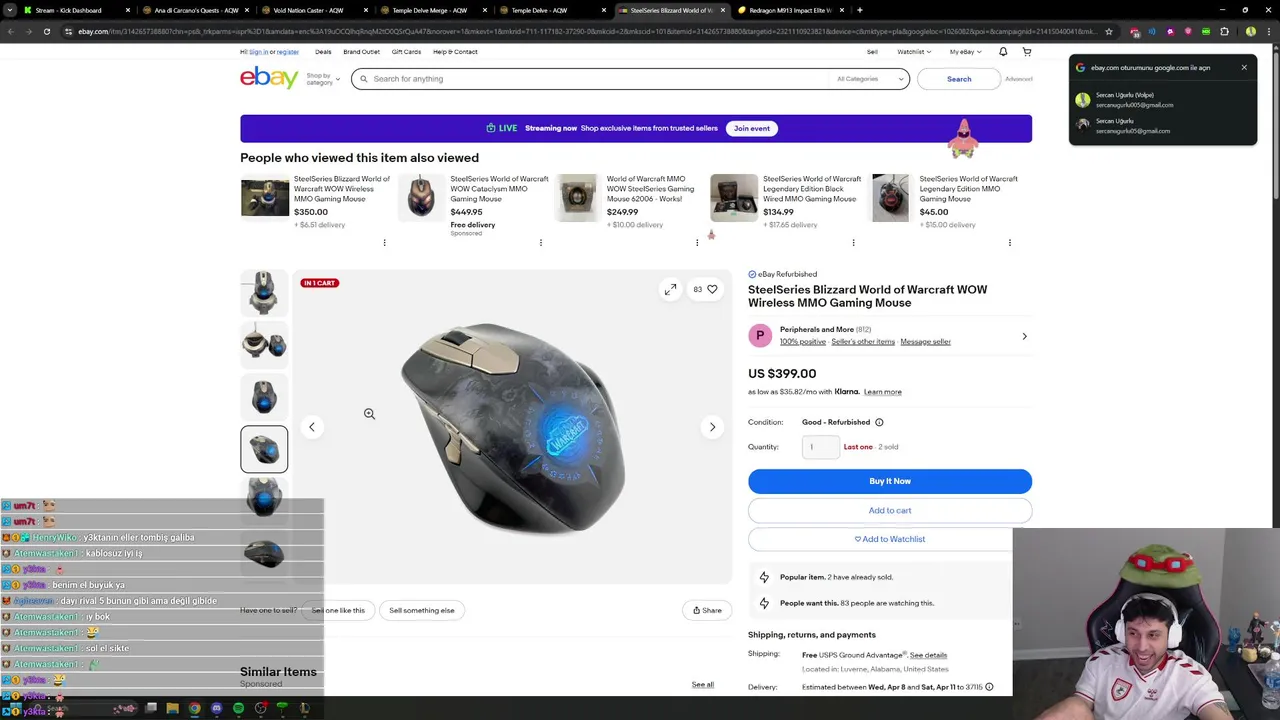The height and width of the screenshot is (720, 1280).
Task: Click the Advanced search link
Action: (x=1018, y=79)
